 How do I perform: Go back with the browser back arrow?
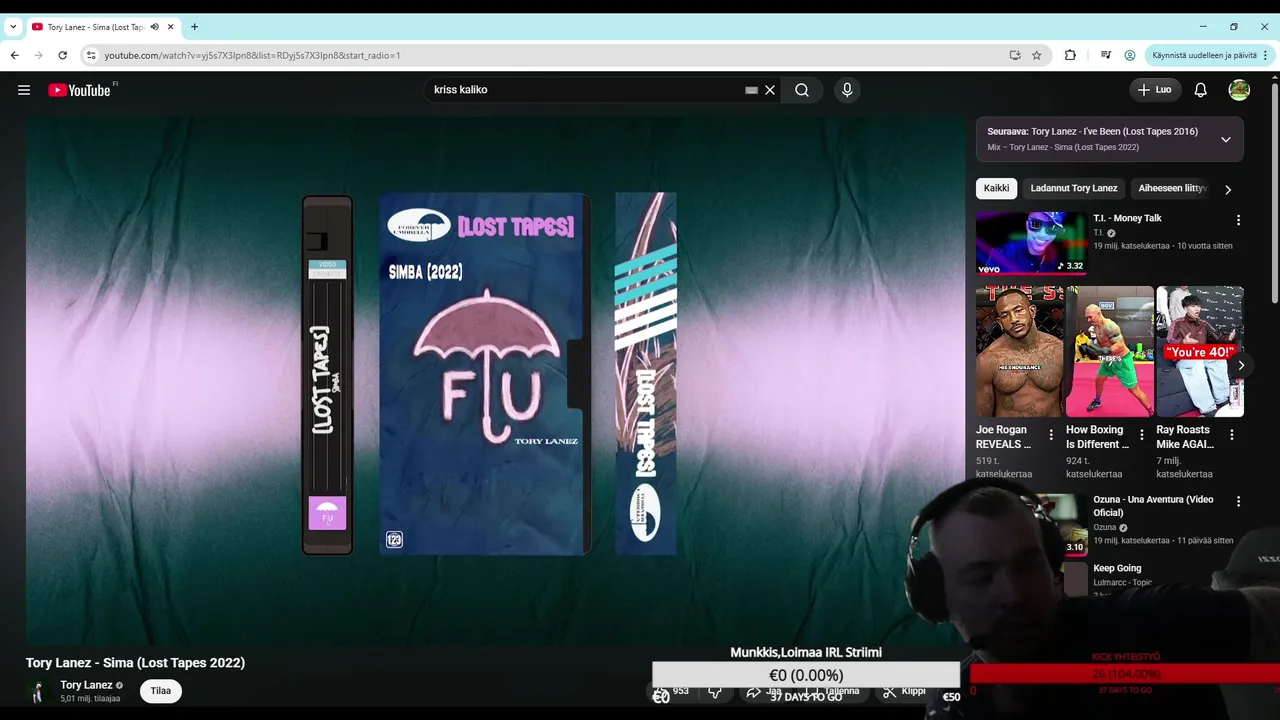tap(14, 55)
